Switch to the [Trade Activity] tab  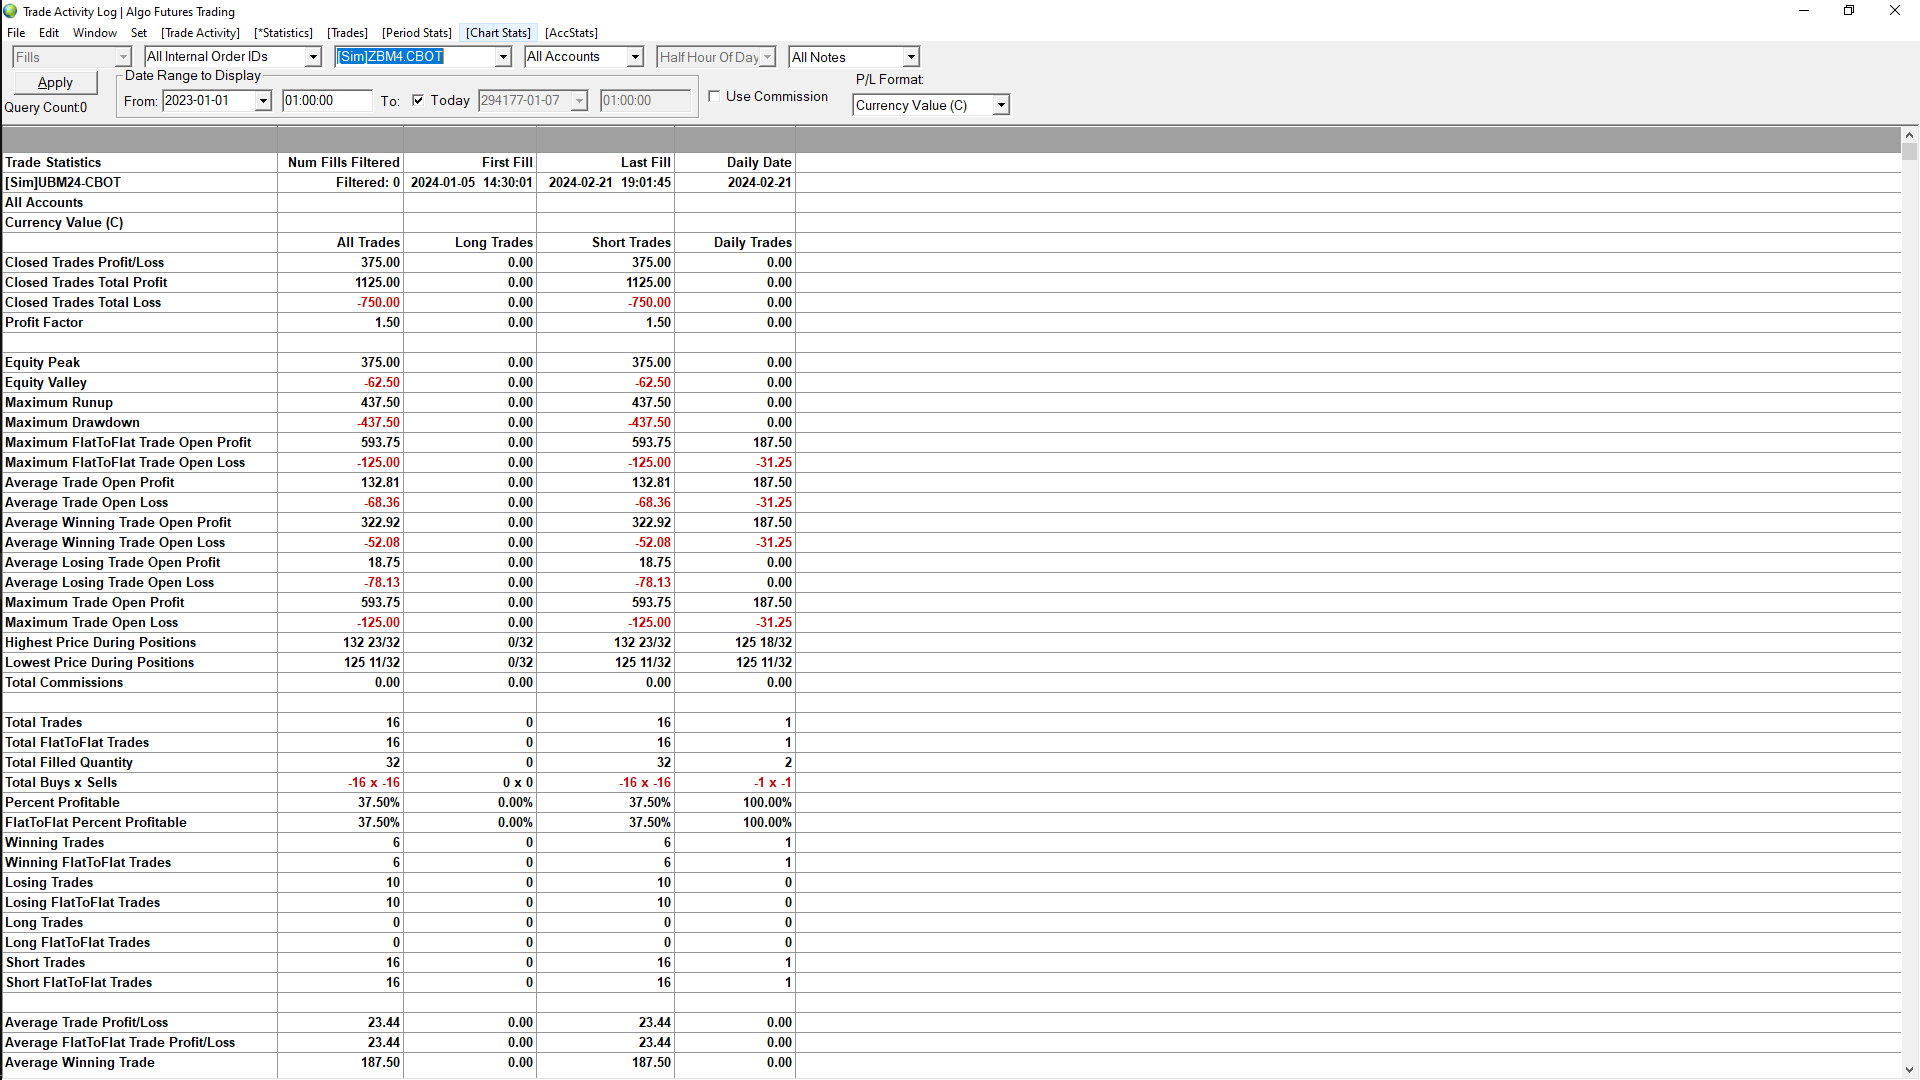200,33
